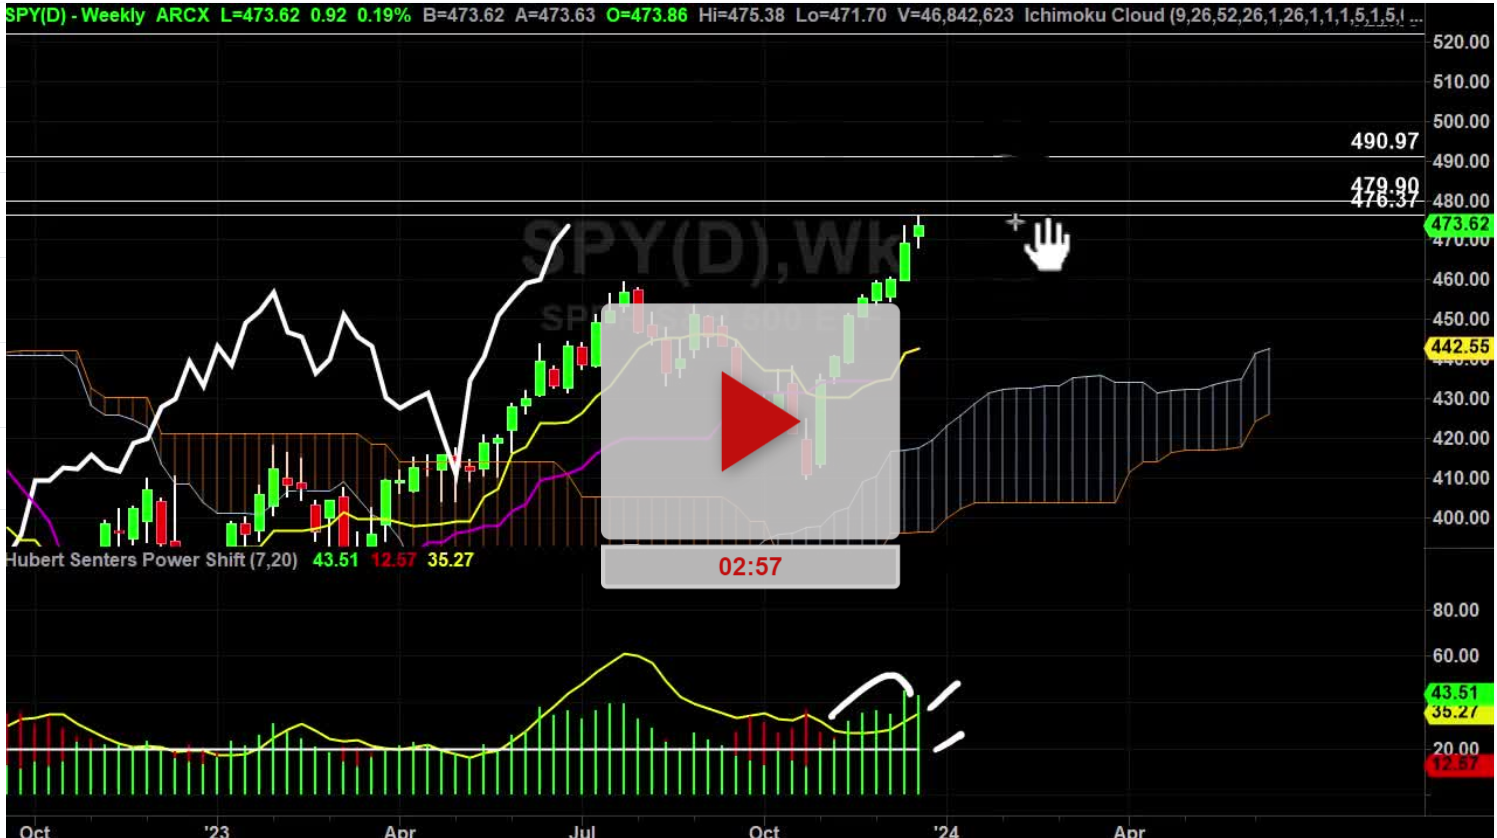The image size is (1497, 838).
Task: Click the A=473.63 ask readout
Action: coord(555,15)
